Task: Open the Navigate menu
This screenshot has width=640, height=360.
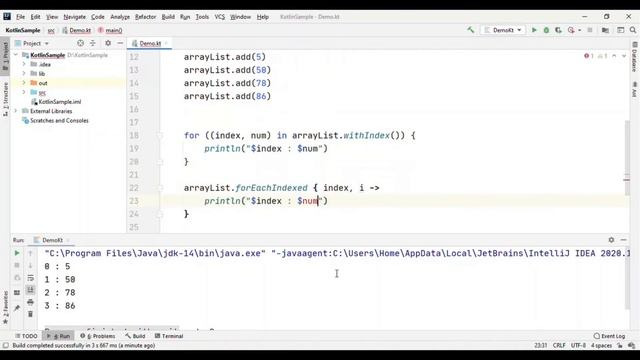Action: 75,17
